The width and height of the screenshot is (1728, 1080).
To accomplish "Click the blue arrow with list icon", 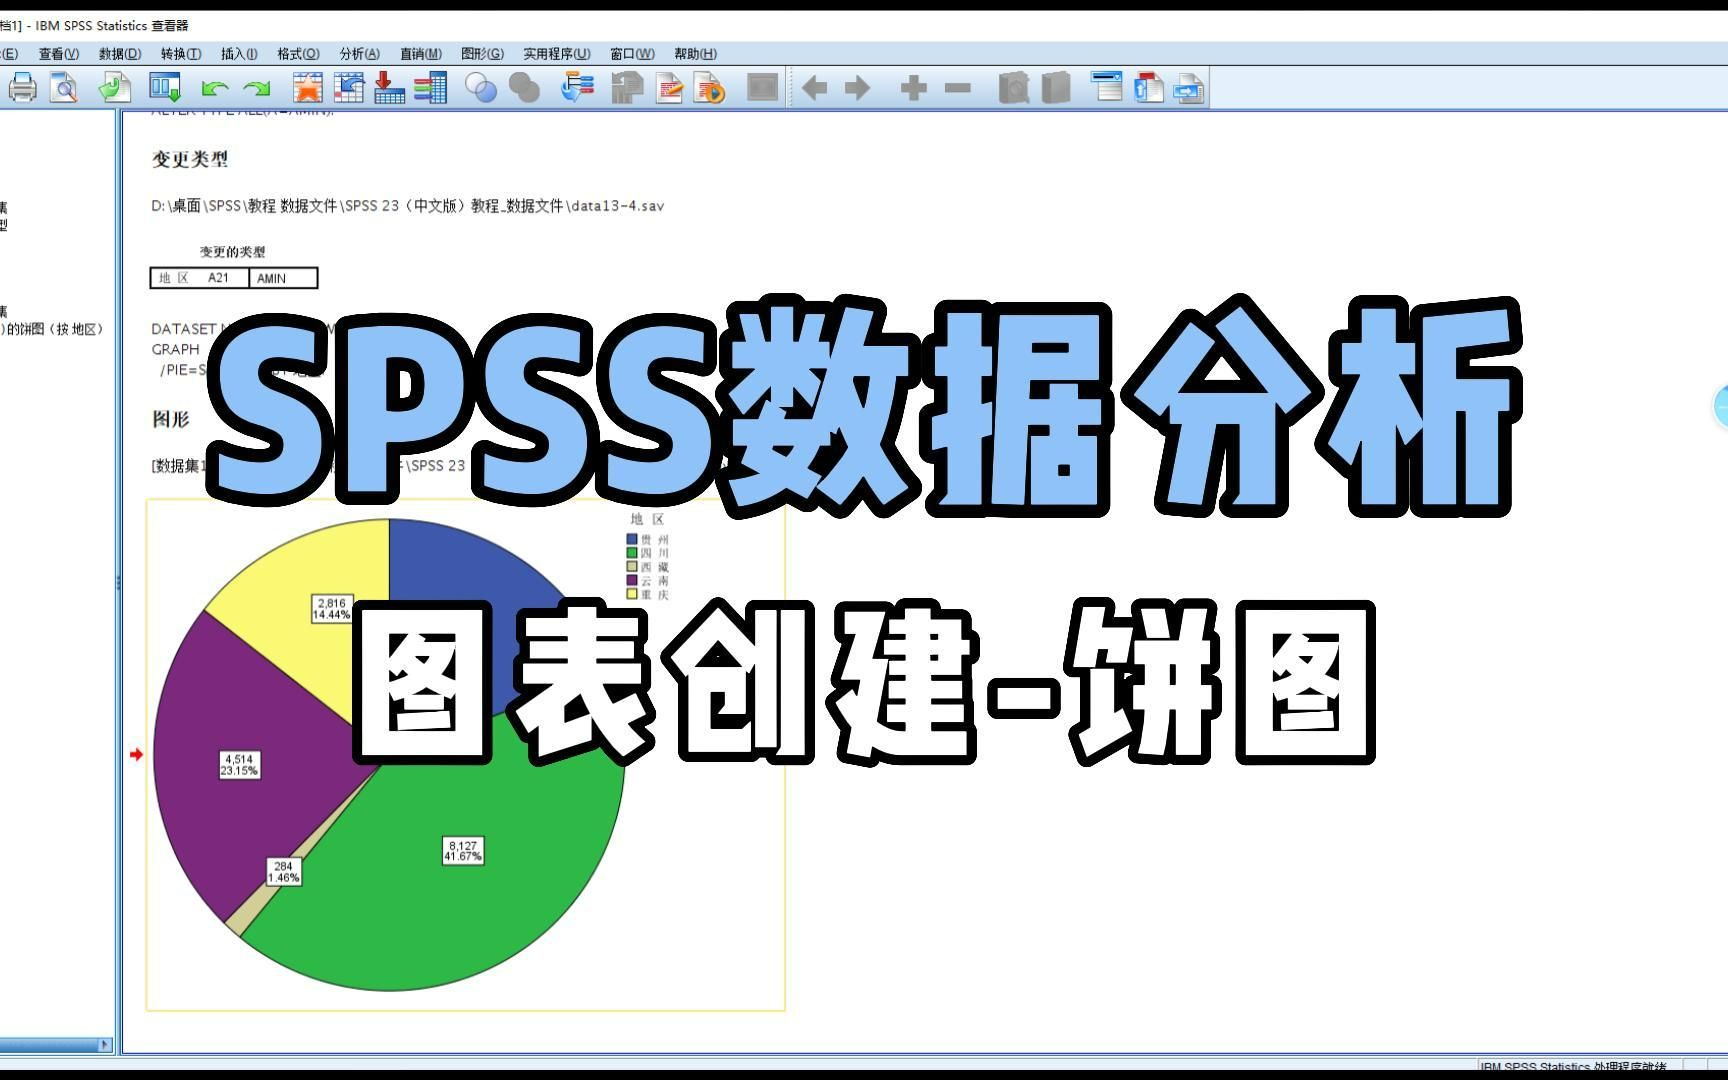I will tap(577, 88).
